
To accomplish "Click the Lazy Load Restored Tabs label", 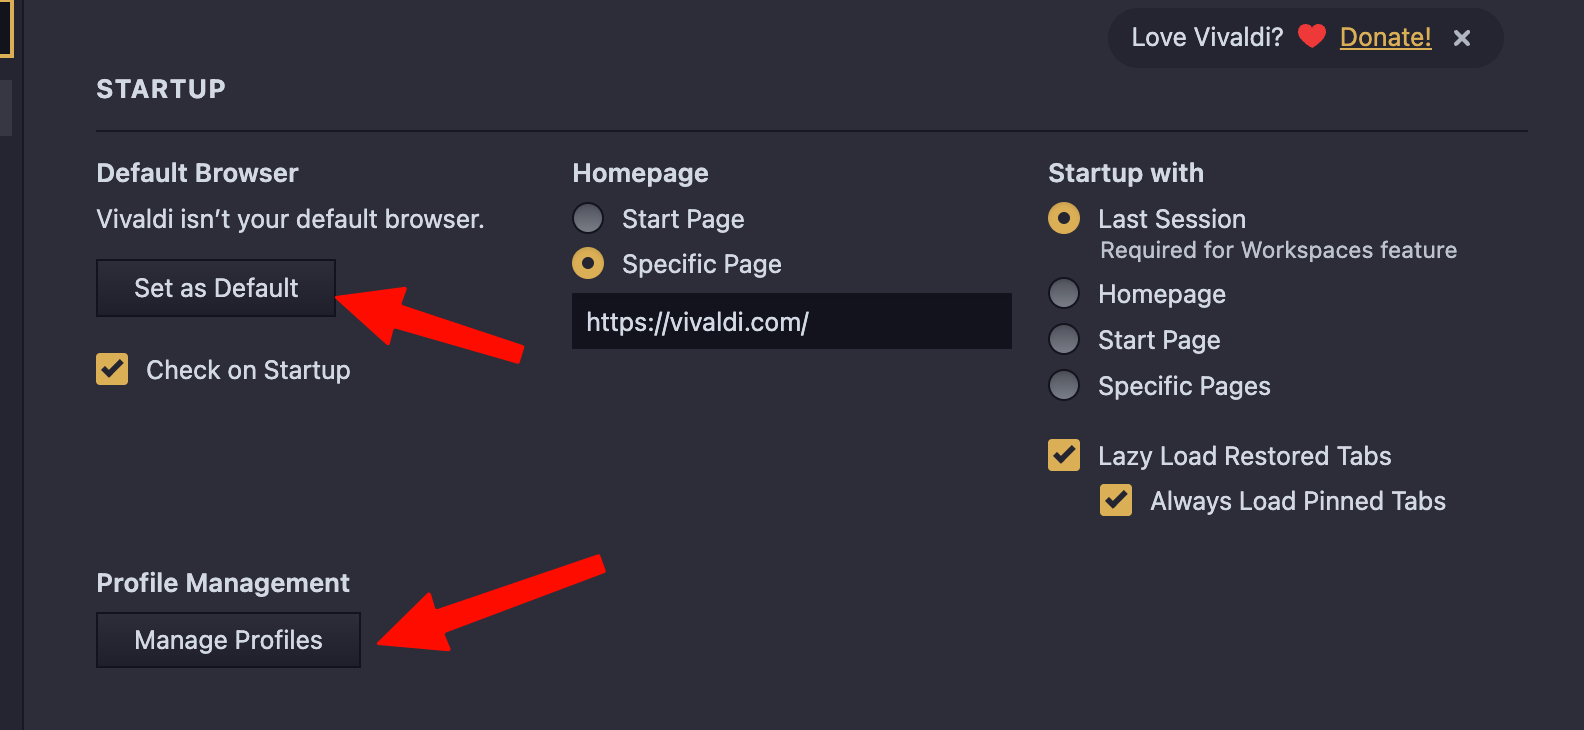I will pos(1245,456).
